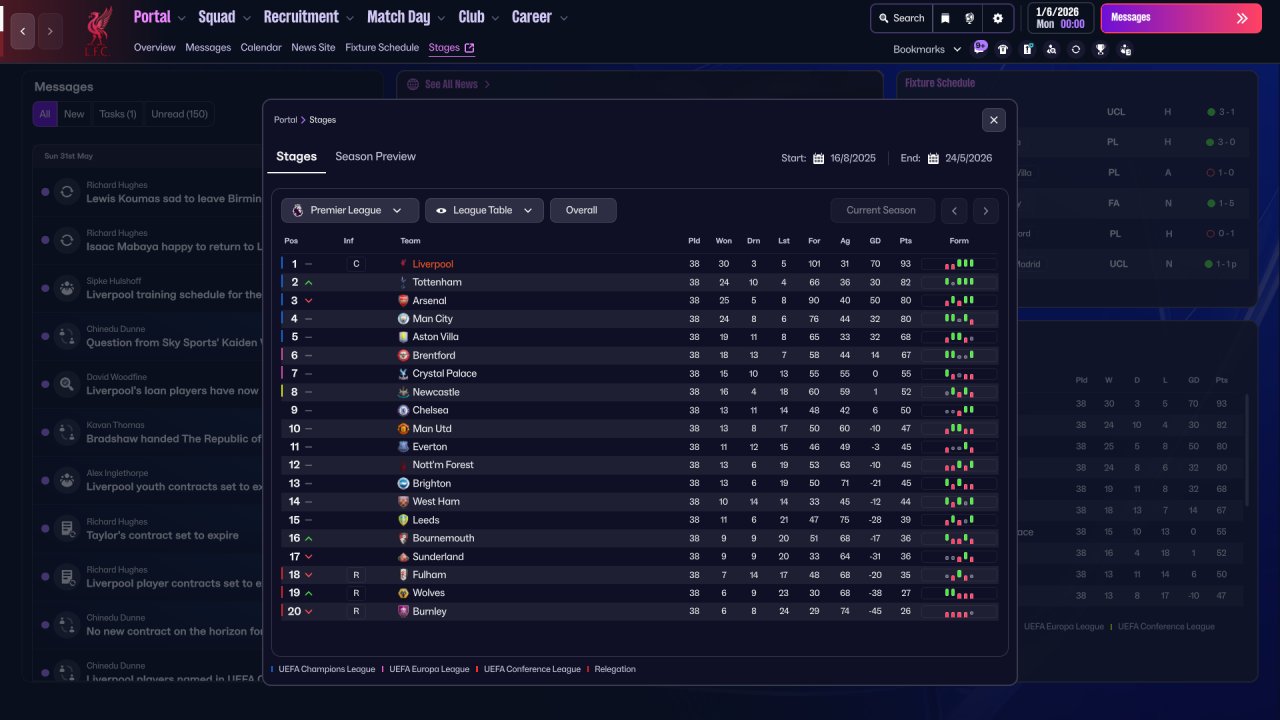Viewport: 1280px width, 720px height.
Task: Click the Leeds club badge
Action: pyautogui.click(x=404, y=520)
